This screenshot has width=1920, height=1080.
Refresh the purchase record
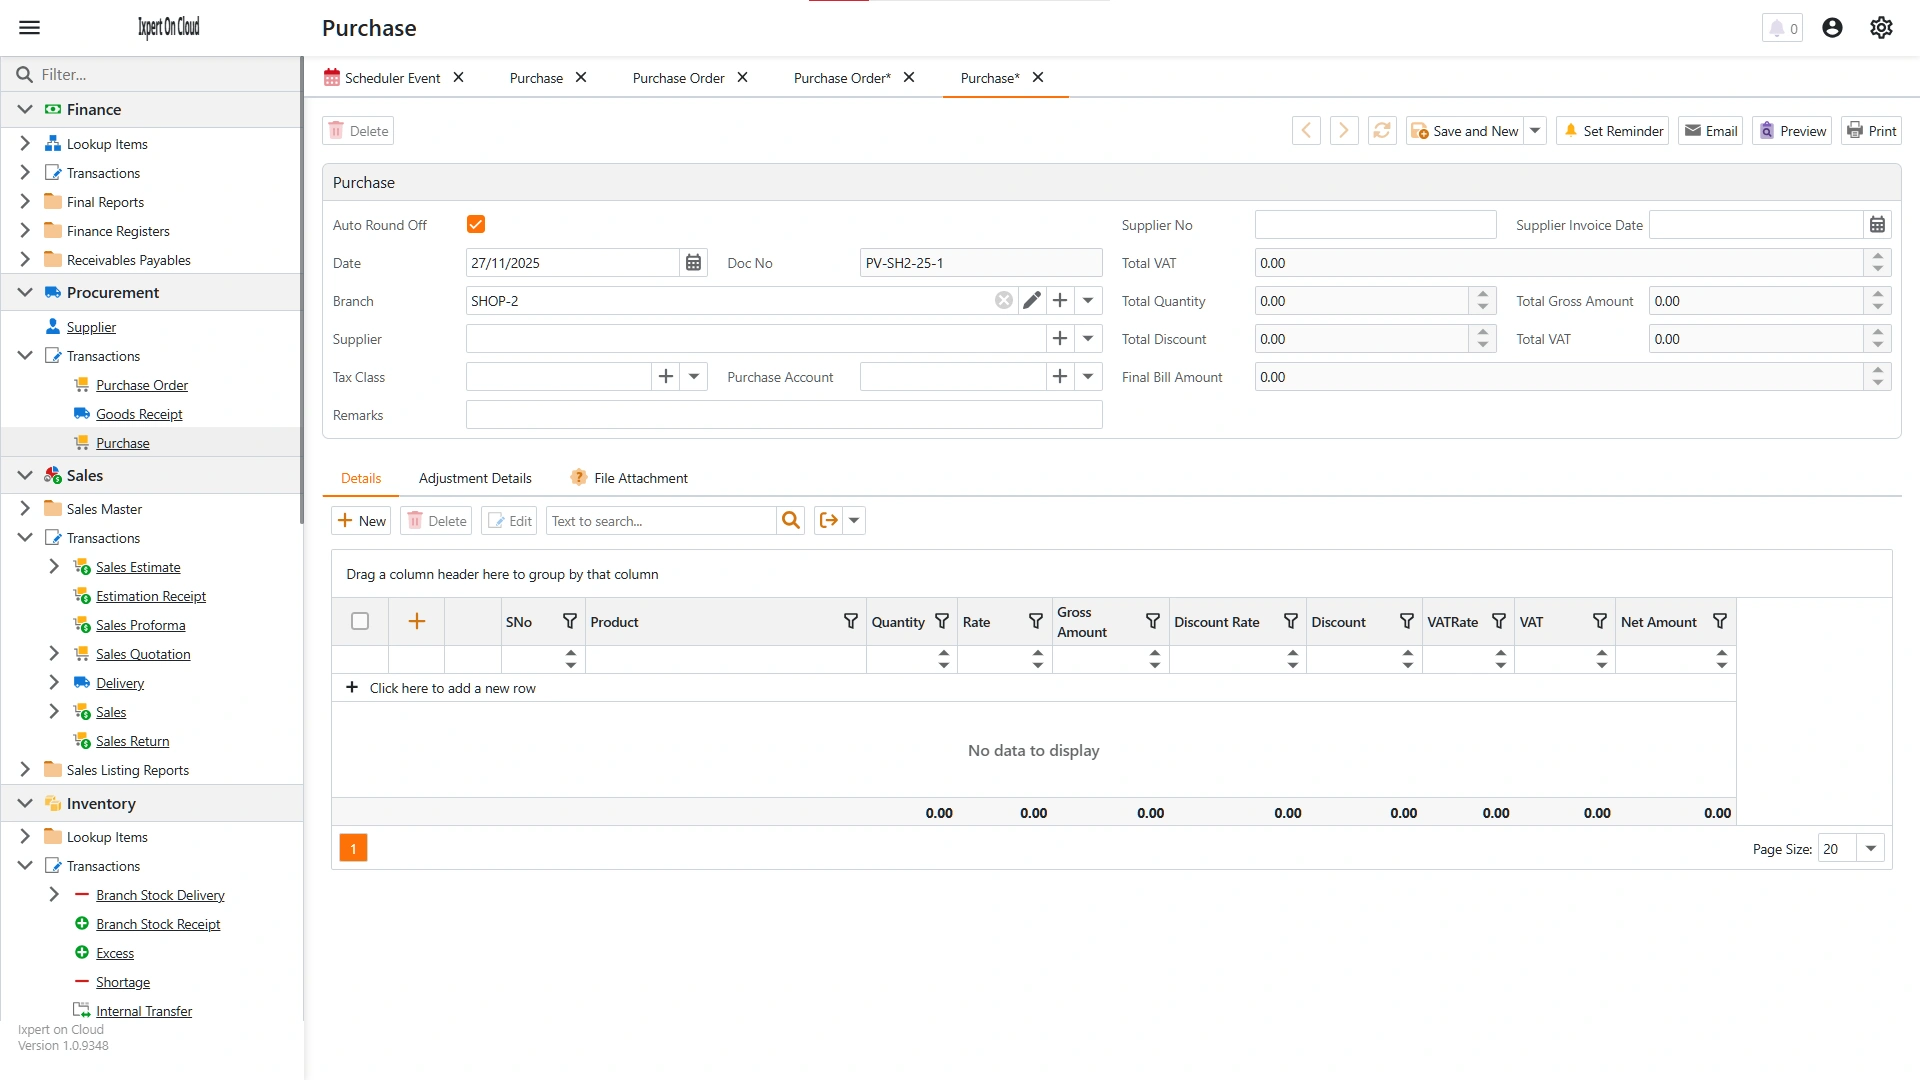coord(1382,130)
